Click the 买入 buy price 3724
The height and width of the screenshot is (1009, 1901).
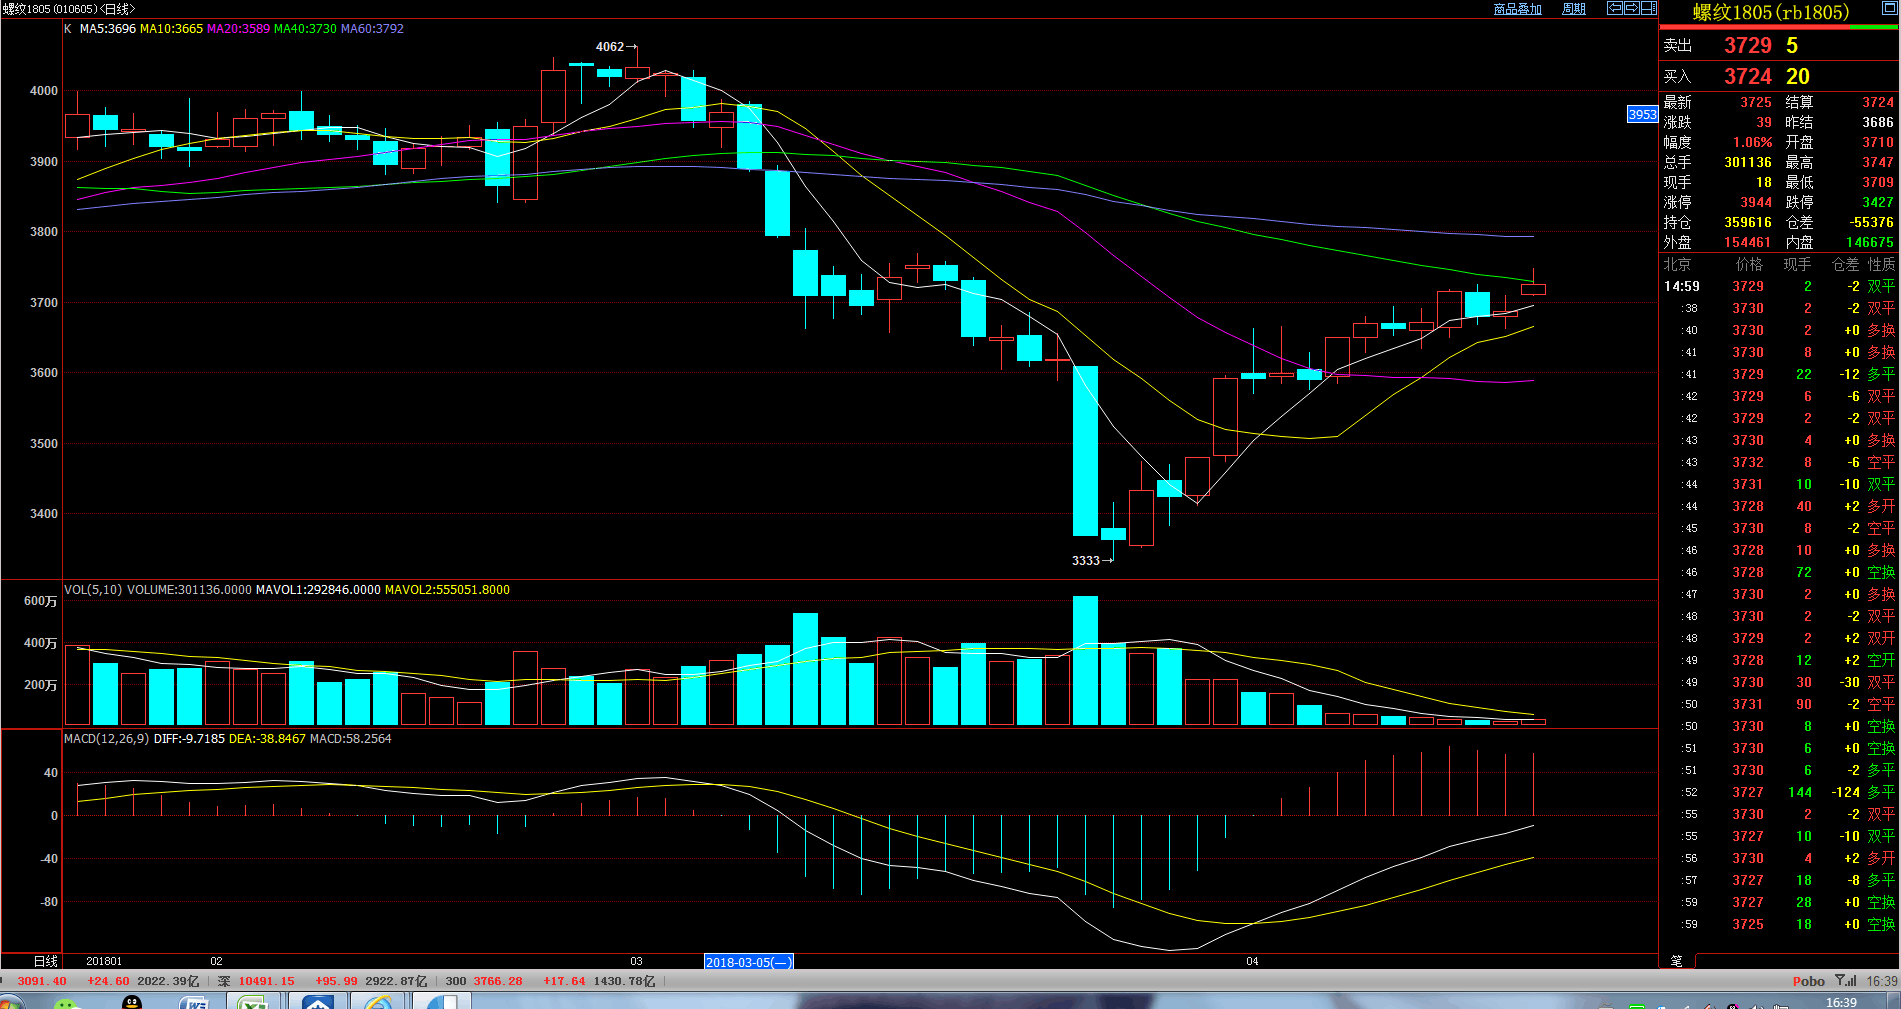coord(1747,77)
